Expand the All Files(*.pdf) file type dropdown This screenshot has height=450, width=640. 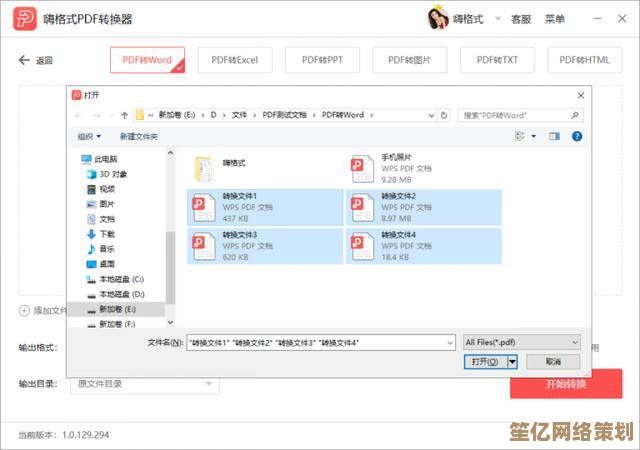(522, 342)
